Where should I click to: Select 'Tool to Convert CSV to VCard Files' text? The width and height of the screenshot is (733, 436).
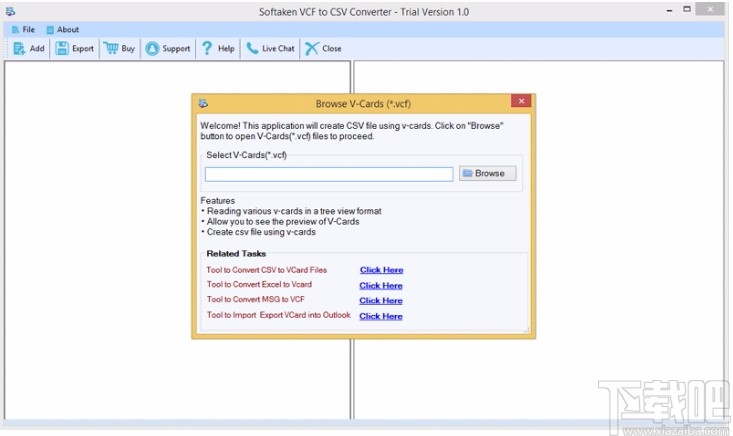tap(266, 270)
